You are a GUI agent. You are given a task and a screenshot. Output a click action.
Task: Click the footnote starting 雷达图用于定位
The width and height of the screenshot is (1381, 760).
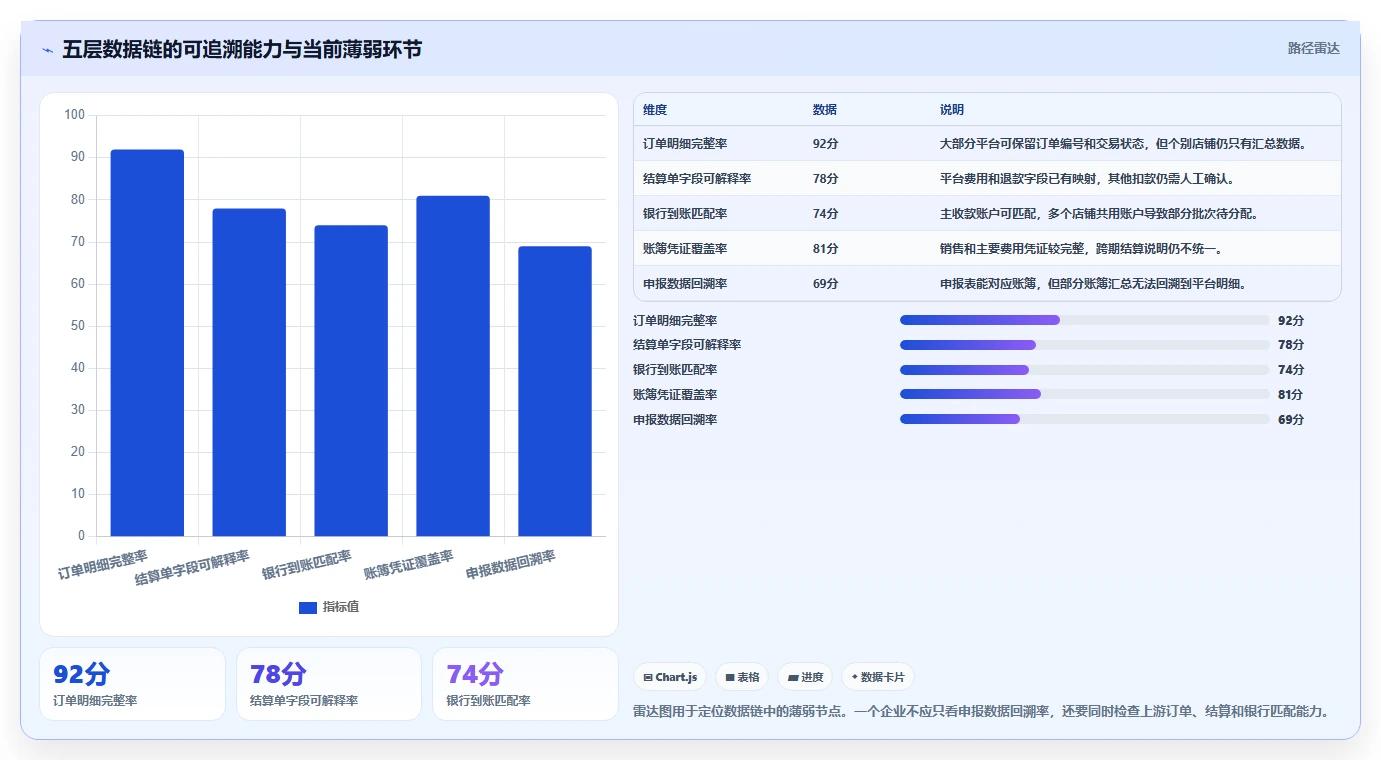981,711
